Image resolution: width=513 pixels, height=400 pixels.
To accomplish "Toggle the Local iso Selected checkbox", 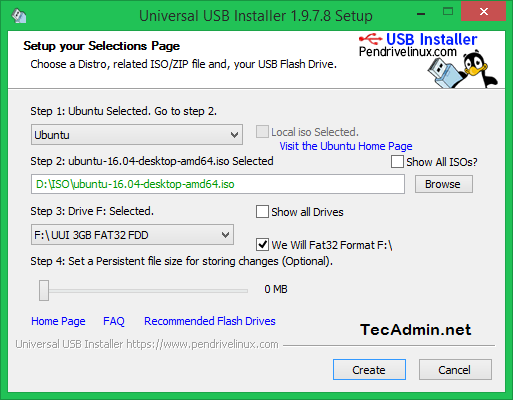I will [x=262, y=132].
